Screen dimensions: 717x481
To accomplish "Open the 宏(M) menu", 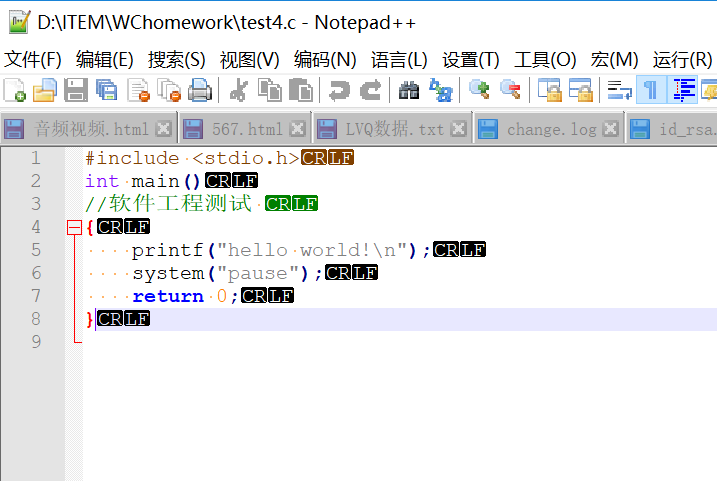I will tap(614, 60).
